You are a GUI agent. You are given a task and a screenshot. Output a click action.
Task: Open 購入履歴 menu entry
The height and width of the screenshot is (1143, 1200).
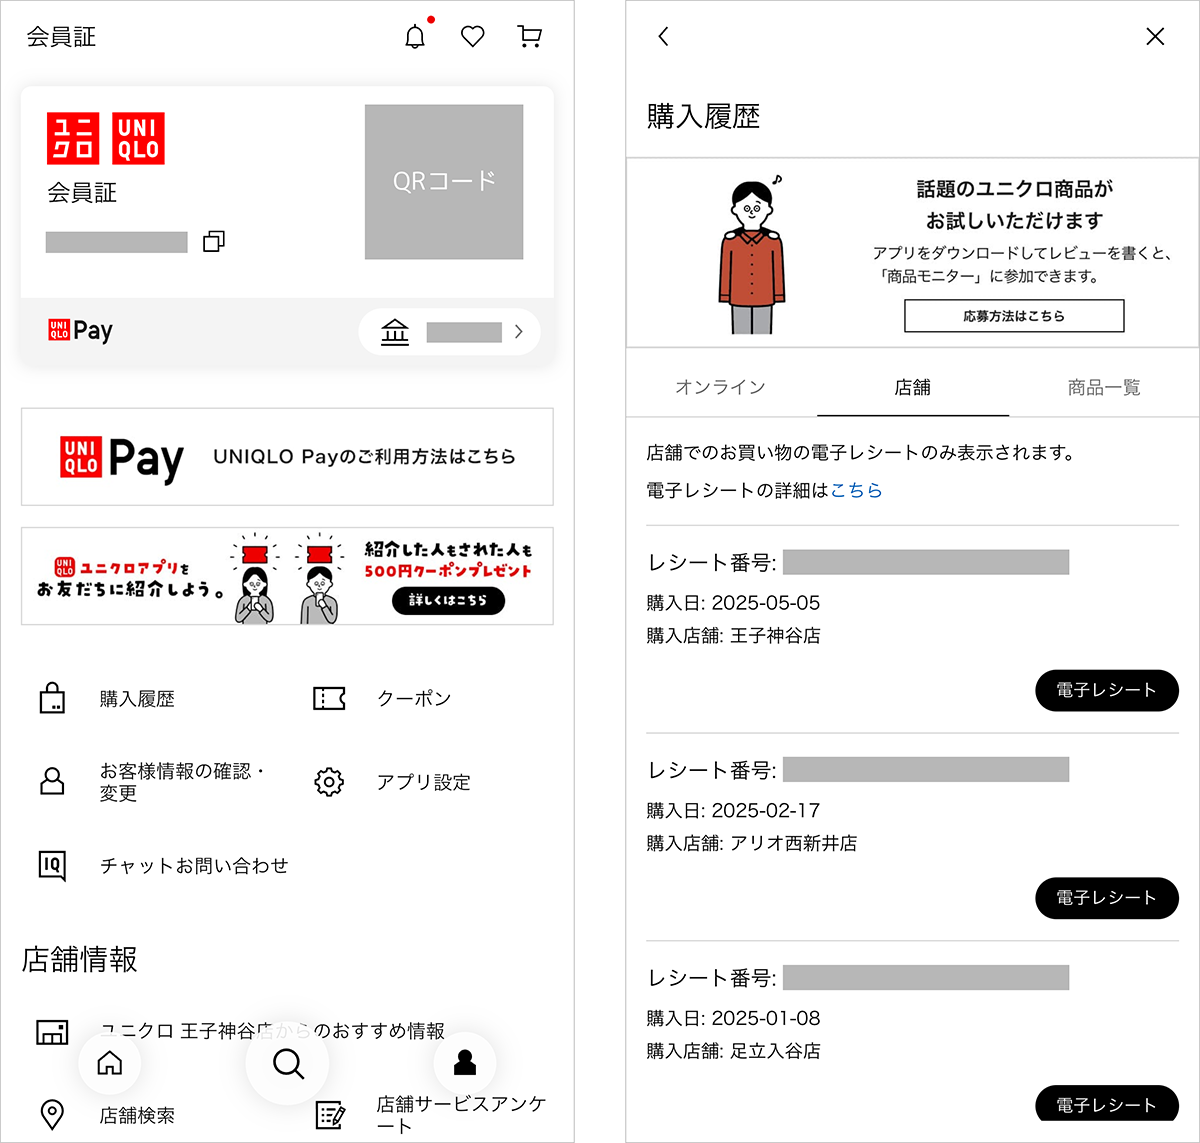click(137, 699)
